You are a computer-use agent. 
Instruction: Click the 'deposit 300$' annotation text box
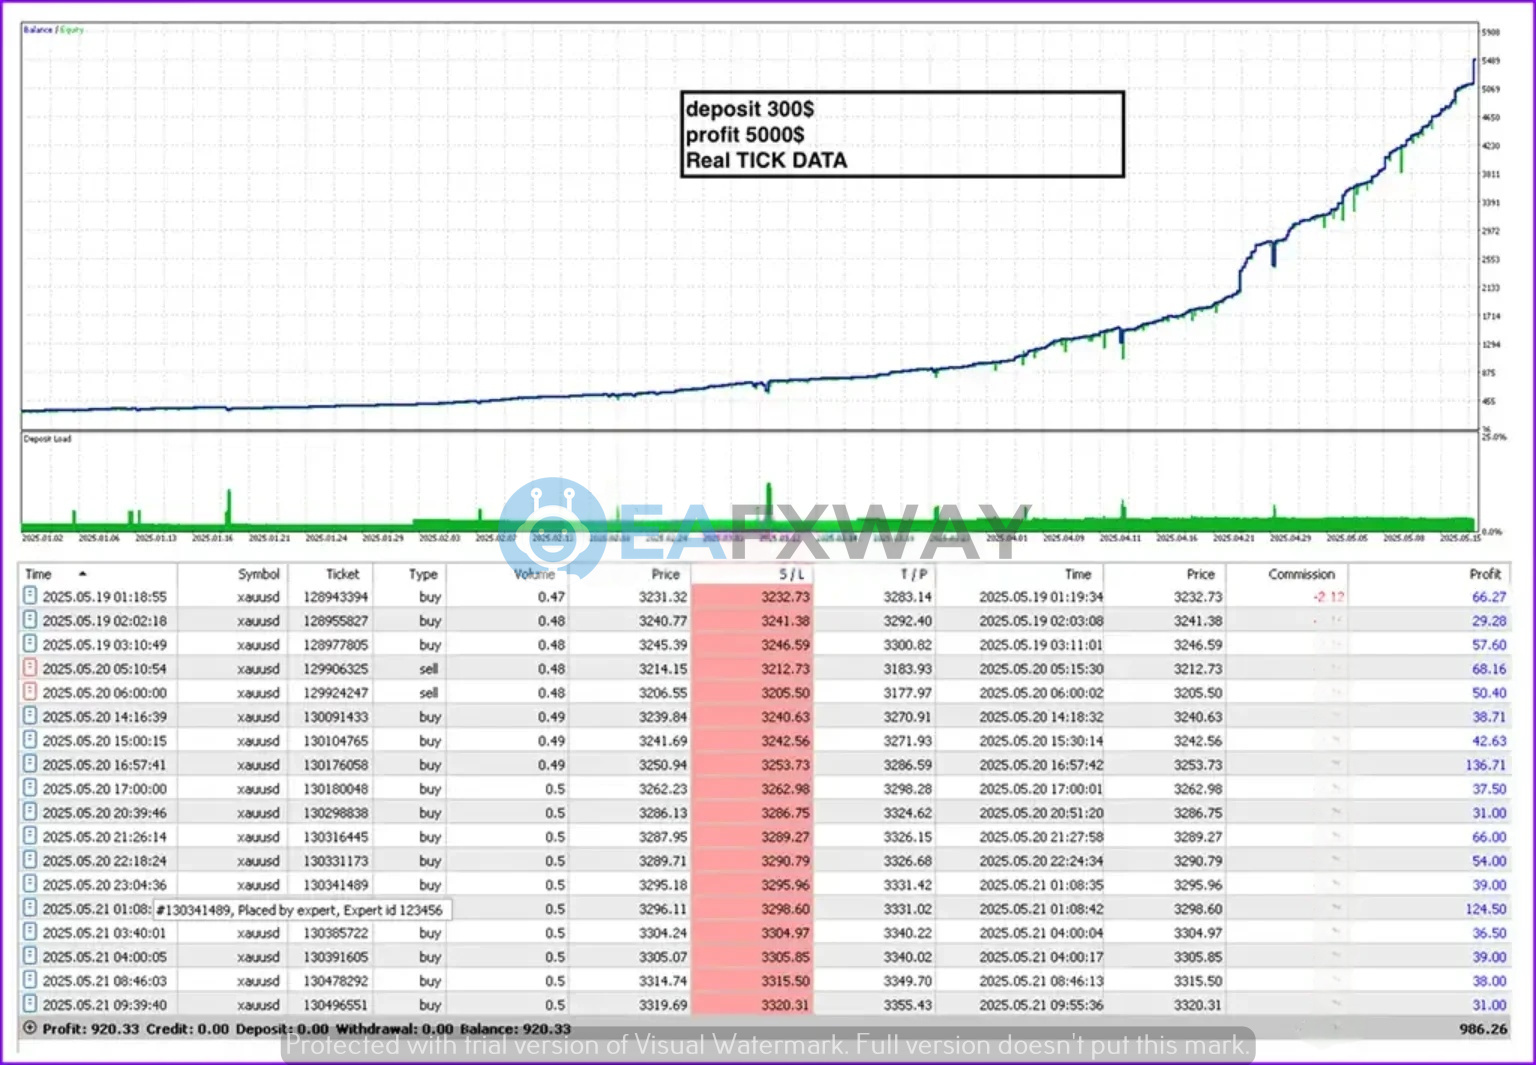point(902,134)
